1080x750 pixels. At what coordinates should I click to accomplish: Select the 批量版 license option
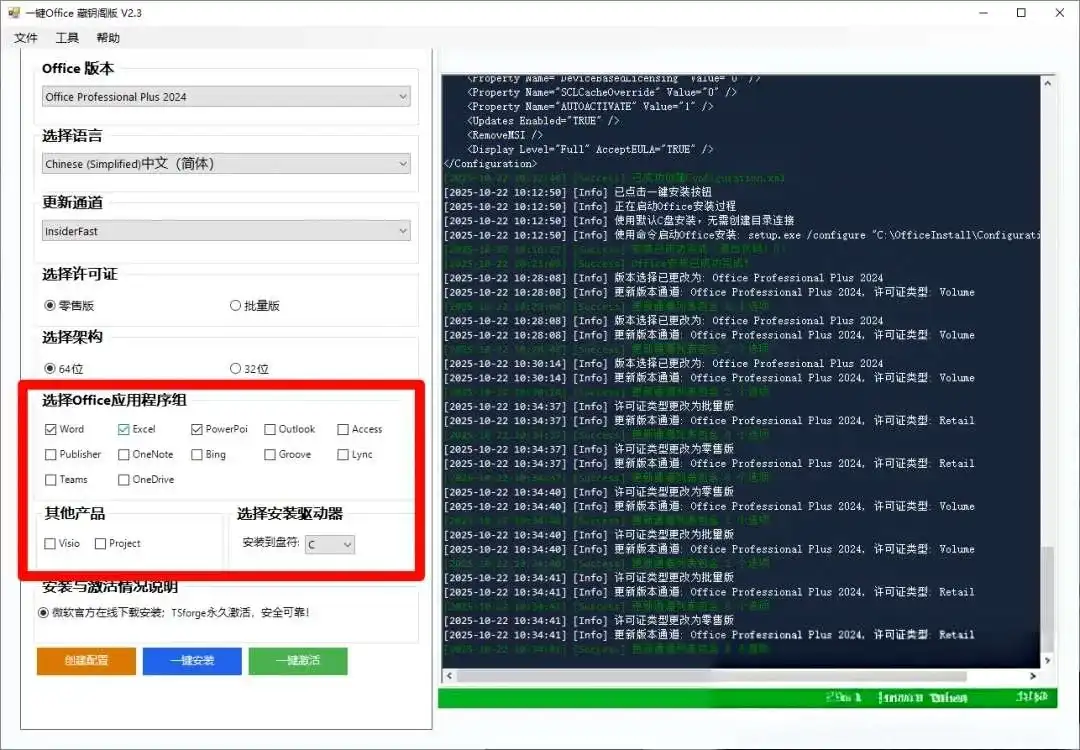[233, 305]
